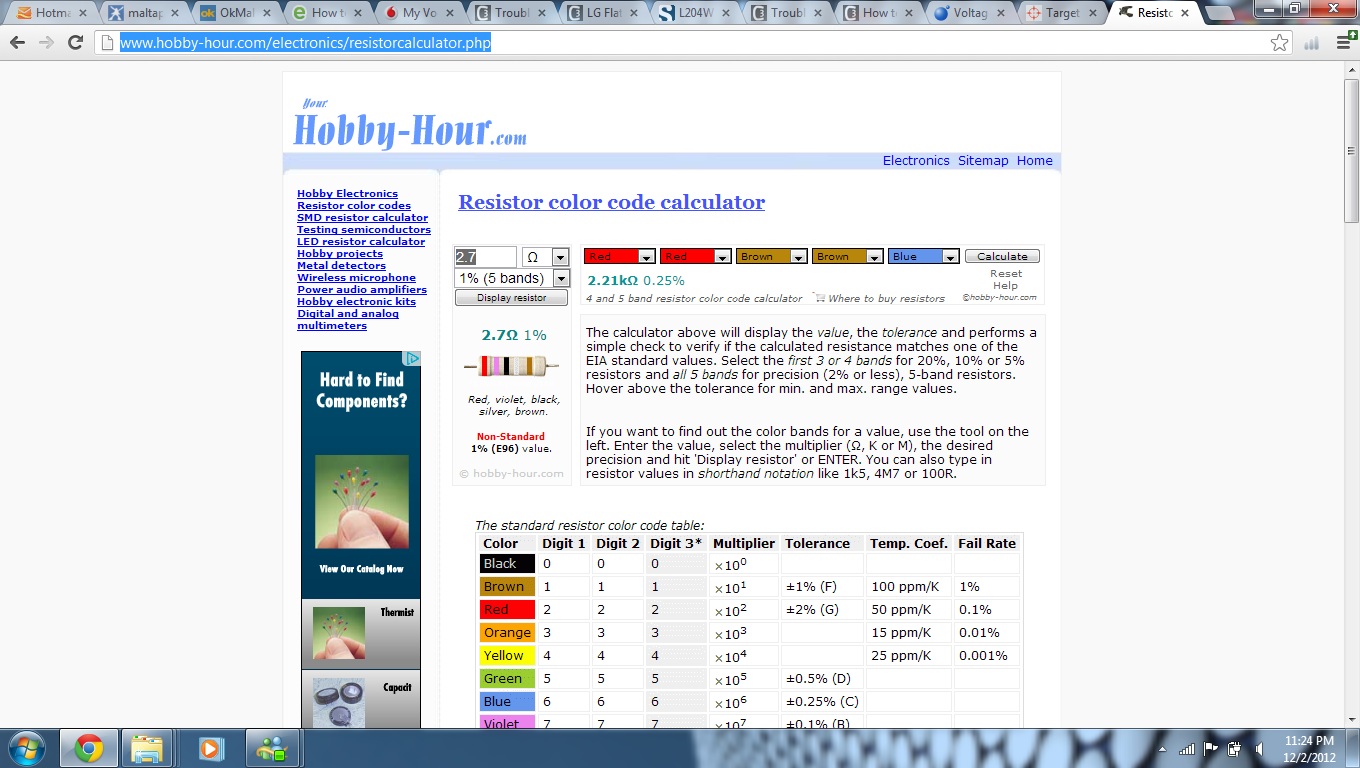
Task: Reload the page with the refresh icon
Action: [x=75, y=43]
